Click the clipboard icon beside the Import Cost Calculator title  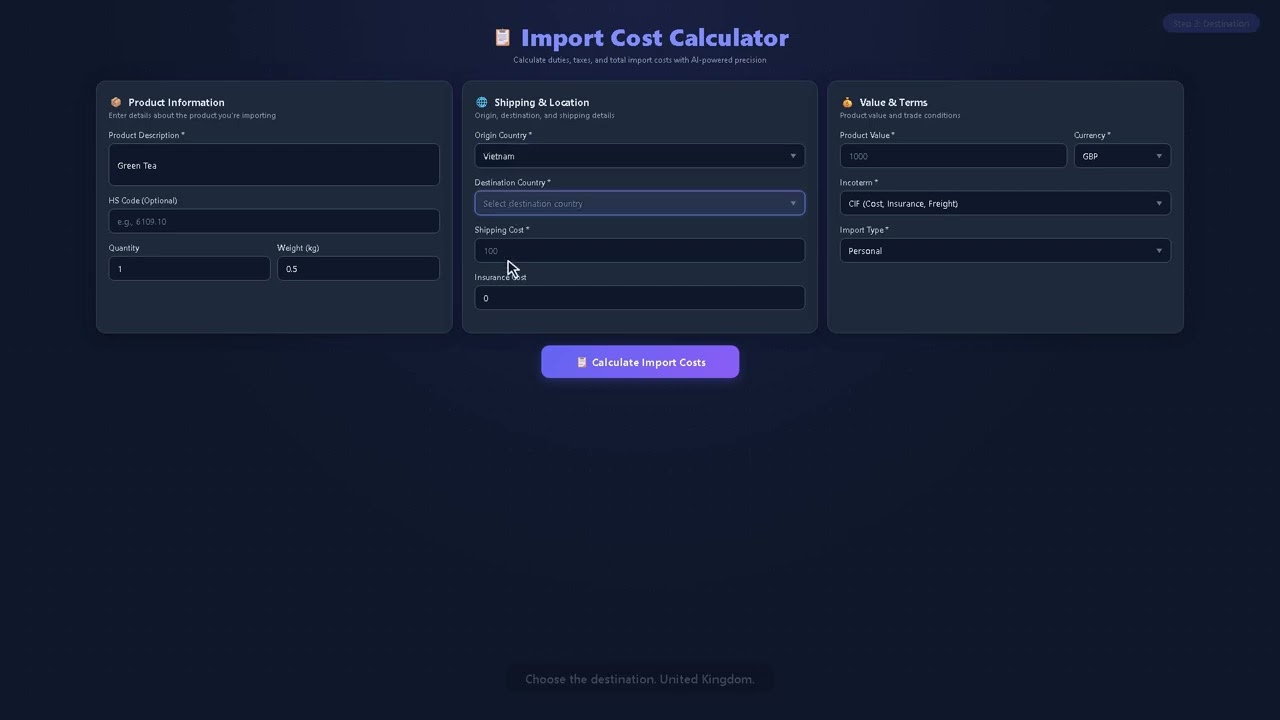point(502,38)
